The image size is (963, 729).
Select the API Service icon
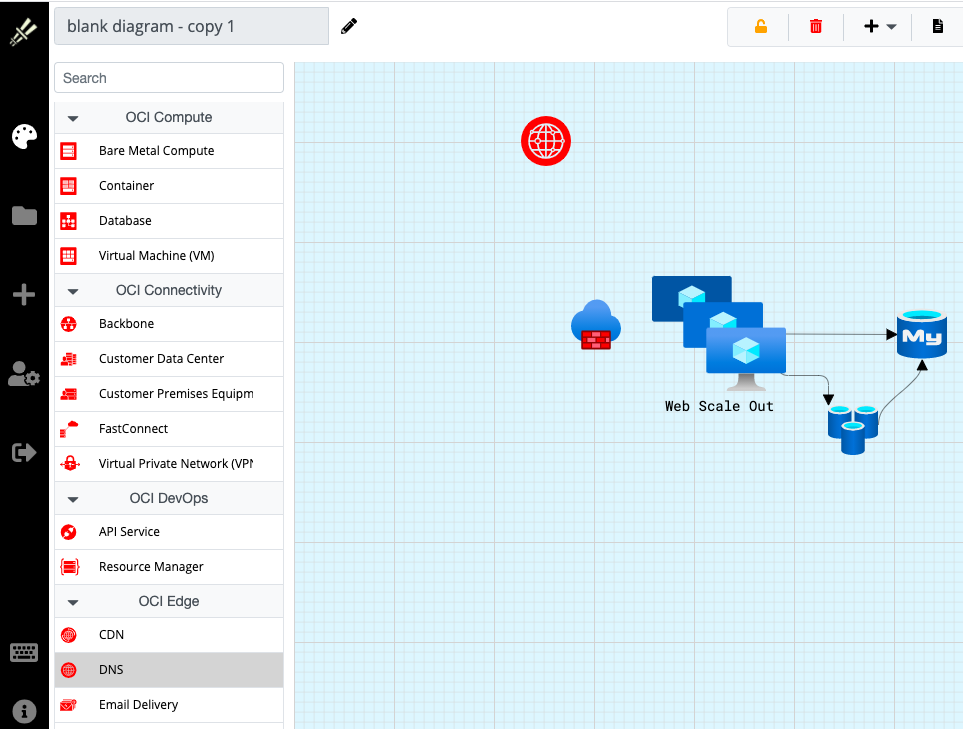tap(69, 532)
